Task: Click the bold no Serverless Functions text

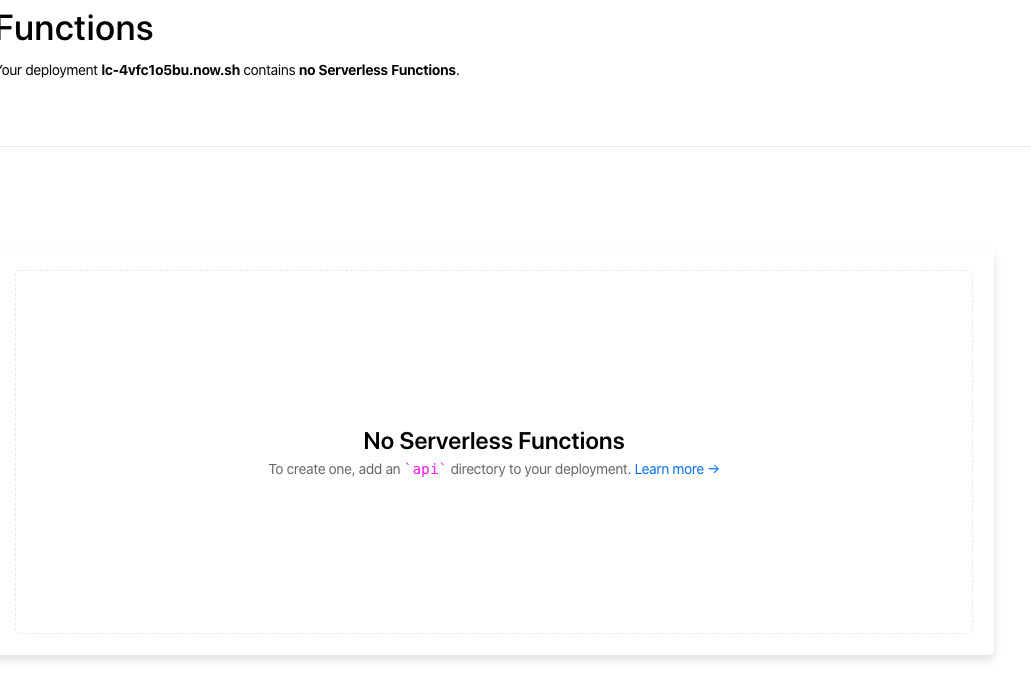Action: coord(376,70)
